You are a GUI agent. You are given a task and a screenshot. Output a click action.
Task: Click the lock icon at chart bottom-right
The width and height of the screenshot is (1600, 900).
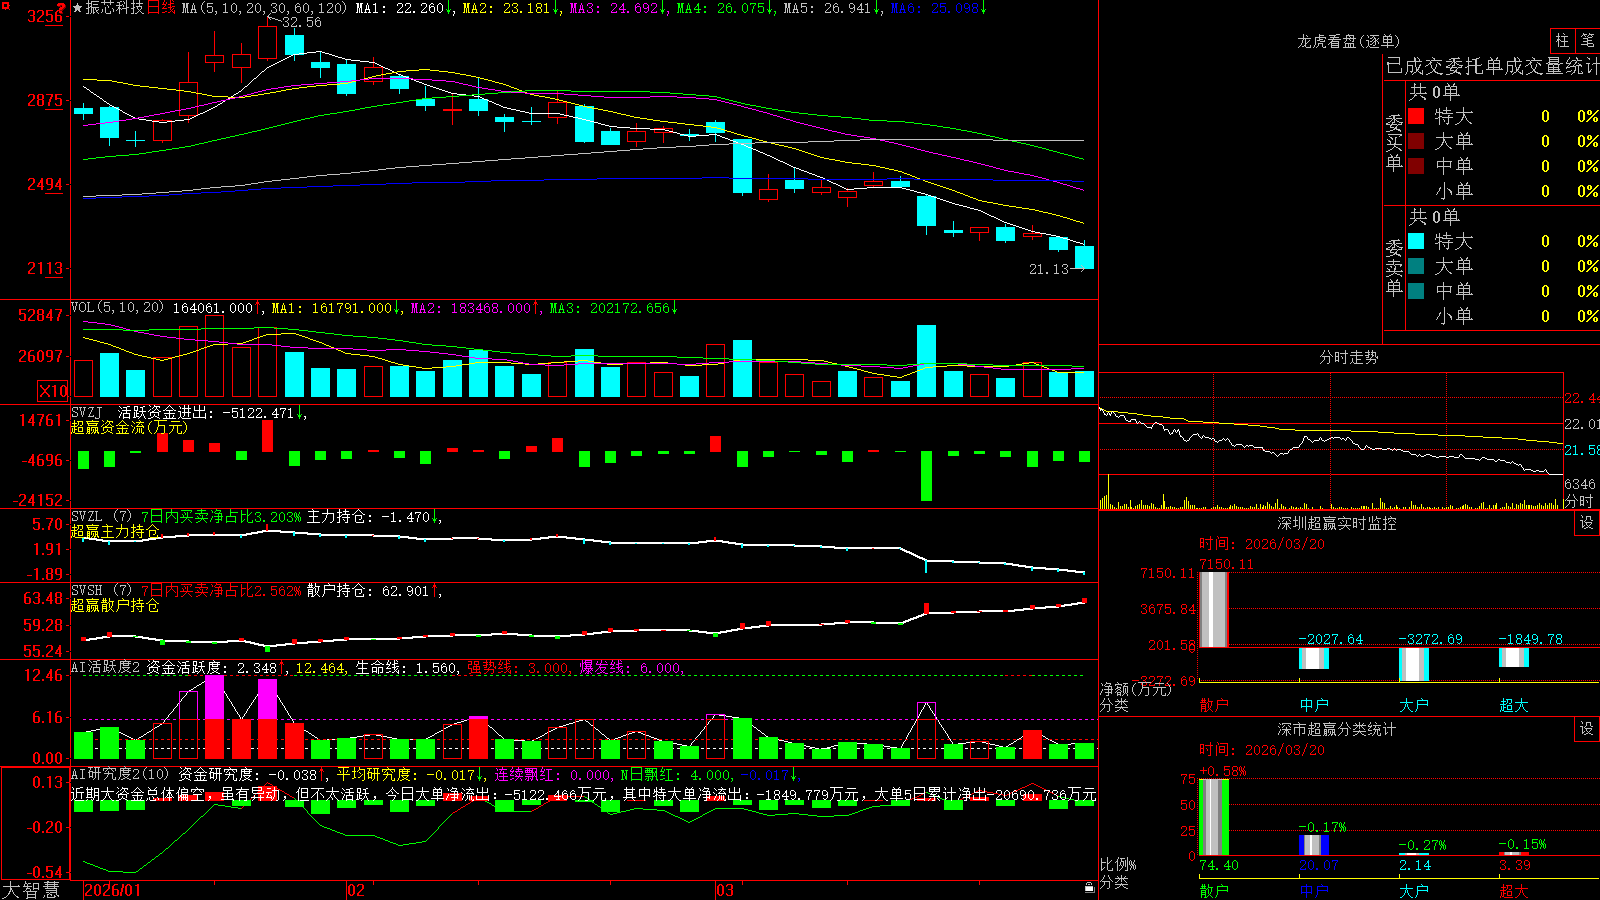[1089, 888]
